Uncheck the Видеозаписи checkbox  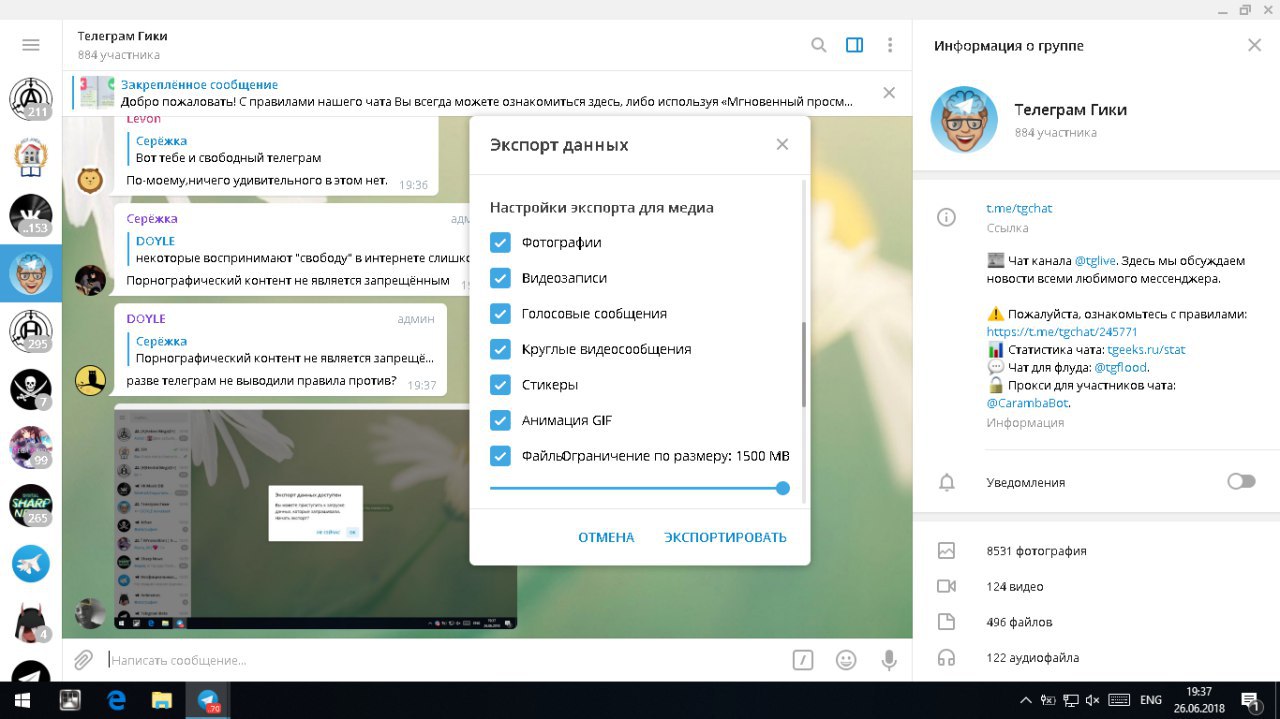click(500, 278)
